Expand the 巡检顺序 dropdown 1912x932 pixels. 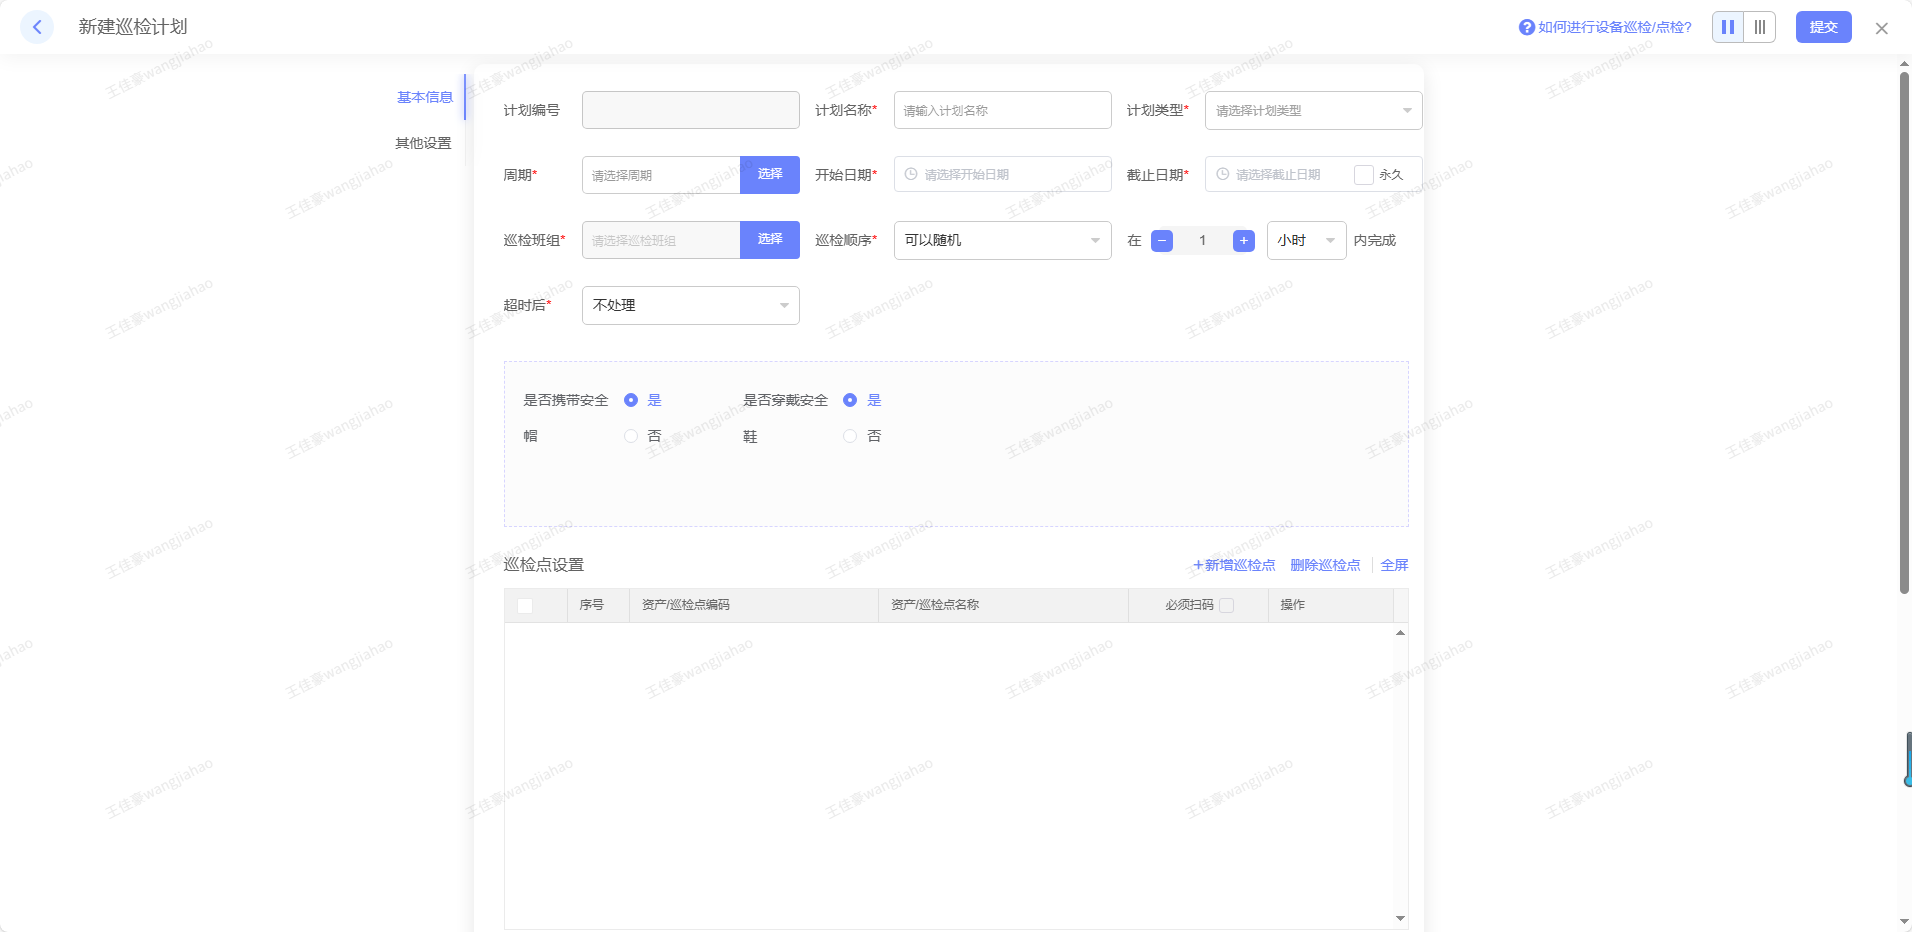point(1002,240)
